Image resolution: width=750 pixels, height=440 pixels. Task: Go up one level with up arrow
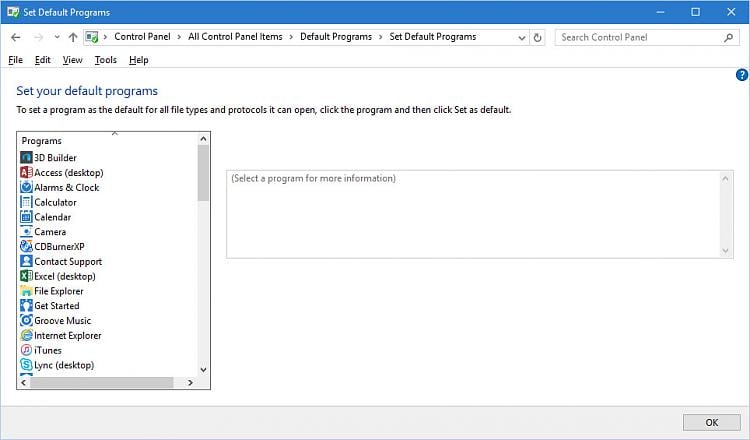tap(73, 37)
